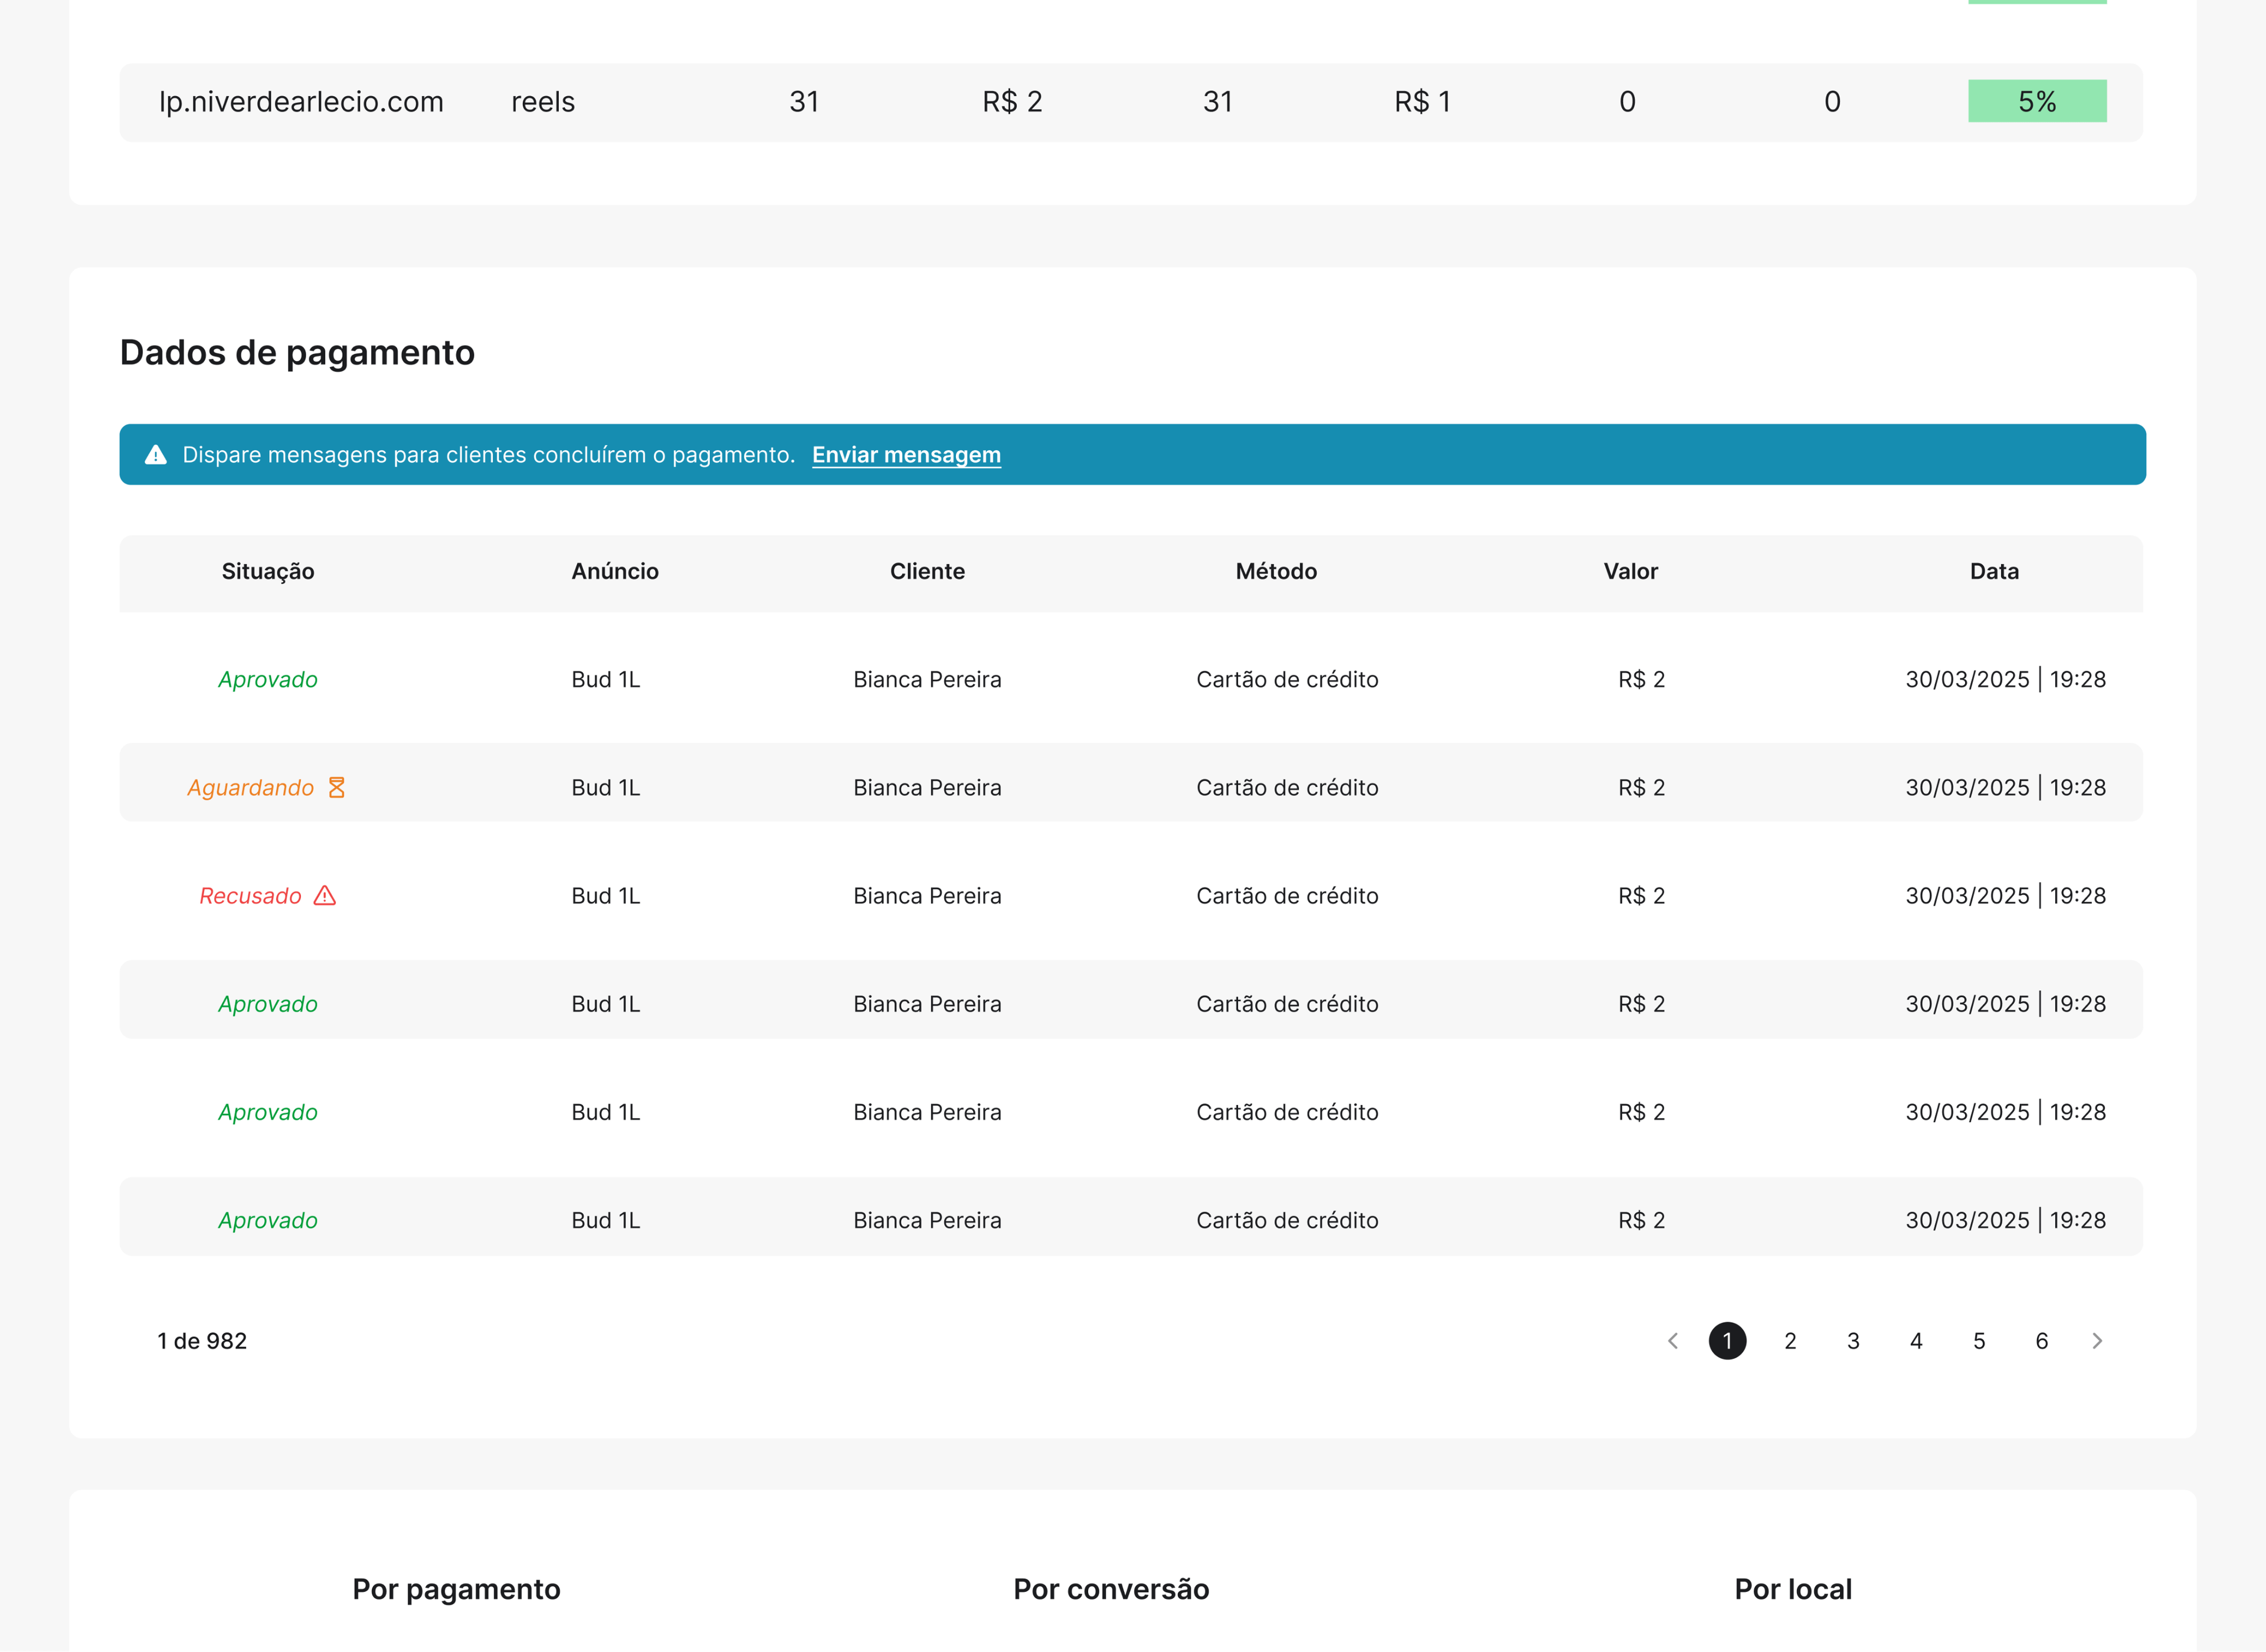Select page 2 in pagination
The height and width of the screenshot is (1652, 2266).
tap(1790, 1341)
